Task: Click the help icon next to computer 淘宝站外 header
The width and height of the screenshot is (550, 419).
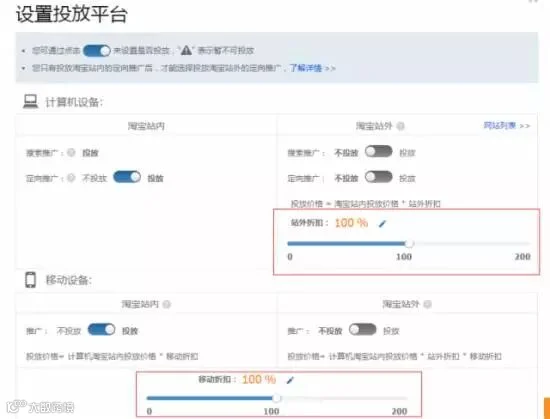Action: coord(400,126)
